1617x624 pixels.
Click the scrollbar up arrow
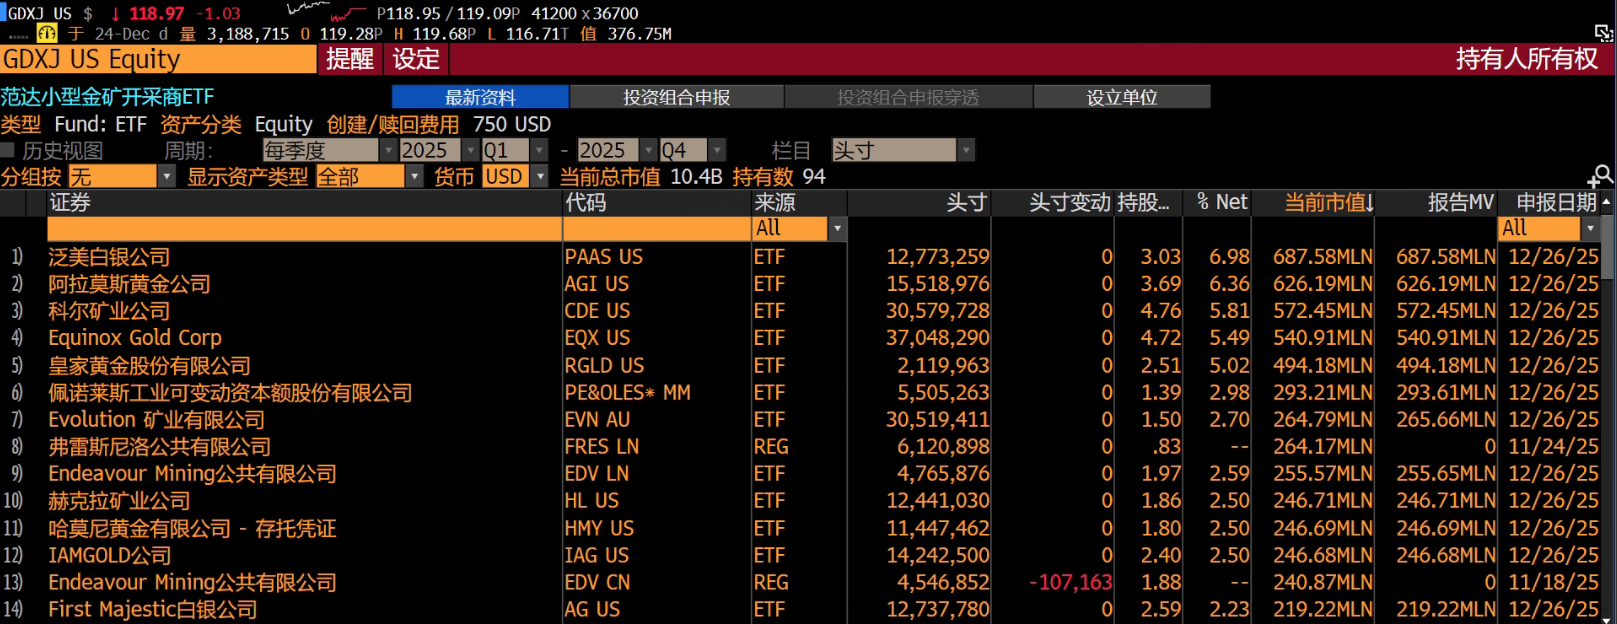(1606, 202)
